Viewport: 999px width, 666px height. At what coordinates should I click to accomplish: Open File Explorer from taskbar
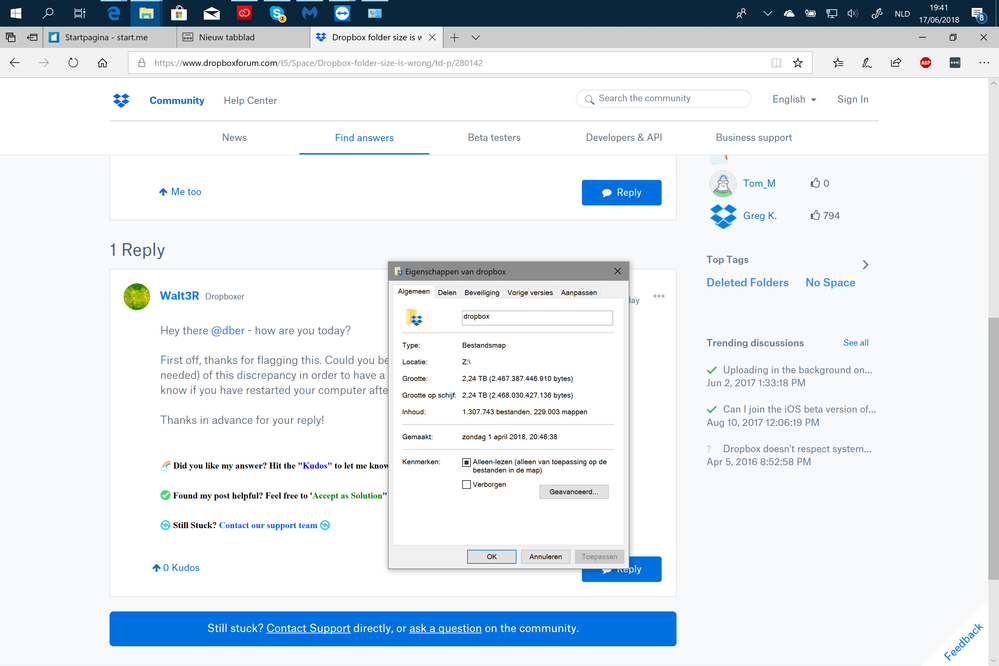(x=146, y=13)
